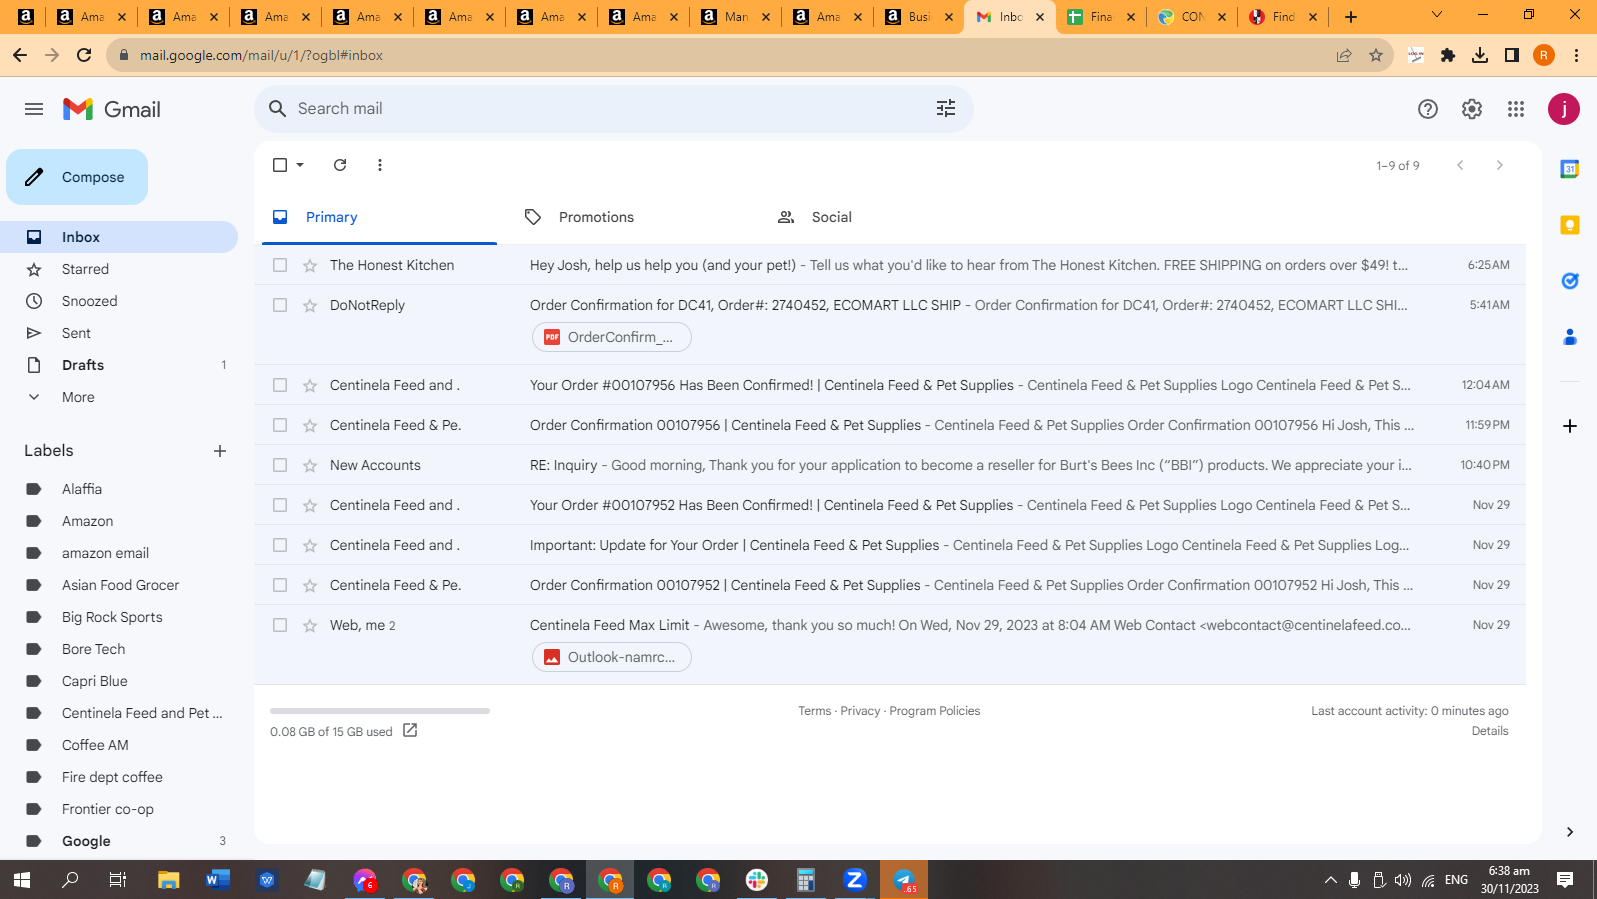Go to newer messages page

1460,165
